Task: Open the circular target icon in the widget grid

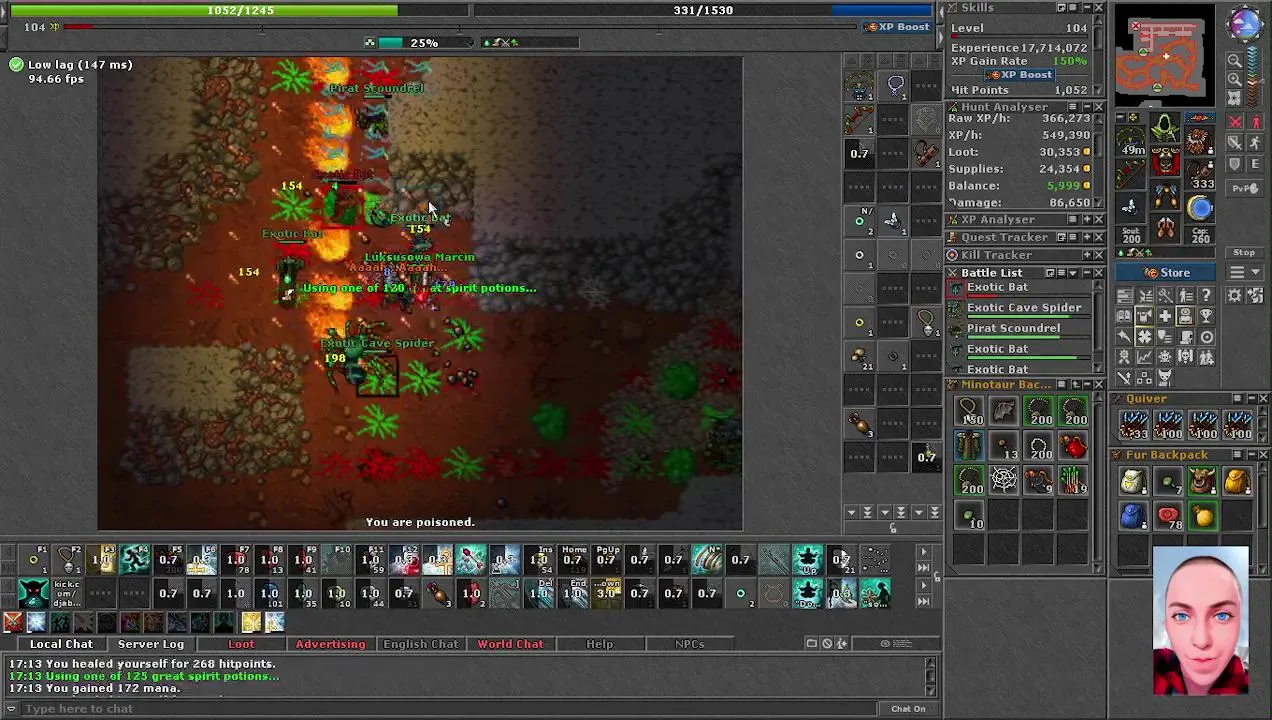Action: 1206,337
